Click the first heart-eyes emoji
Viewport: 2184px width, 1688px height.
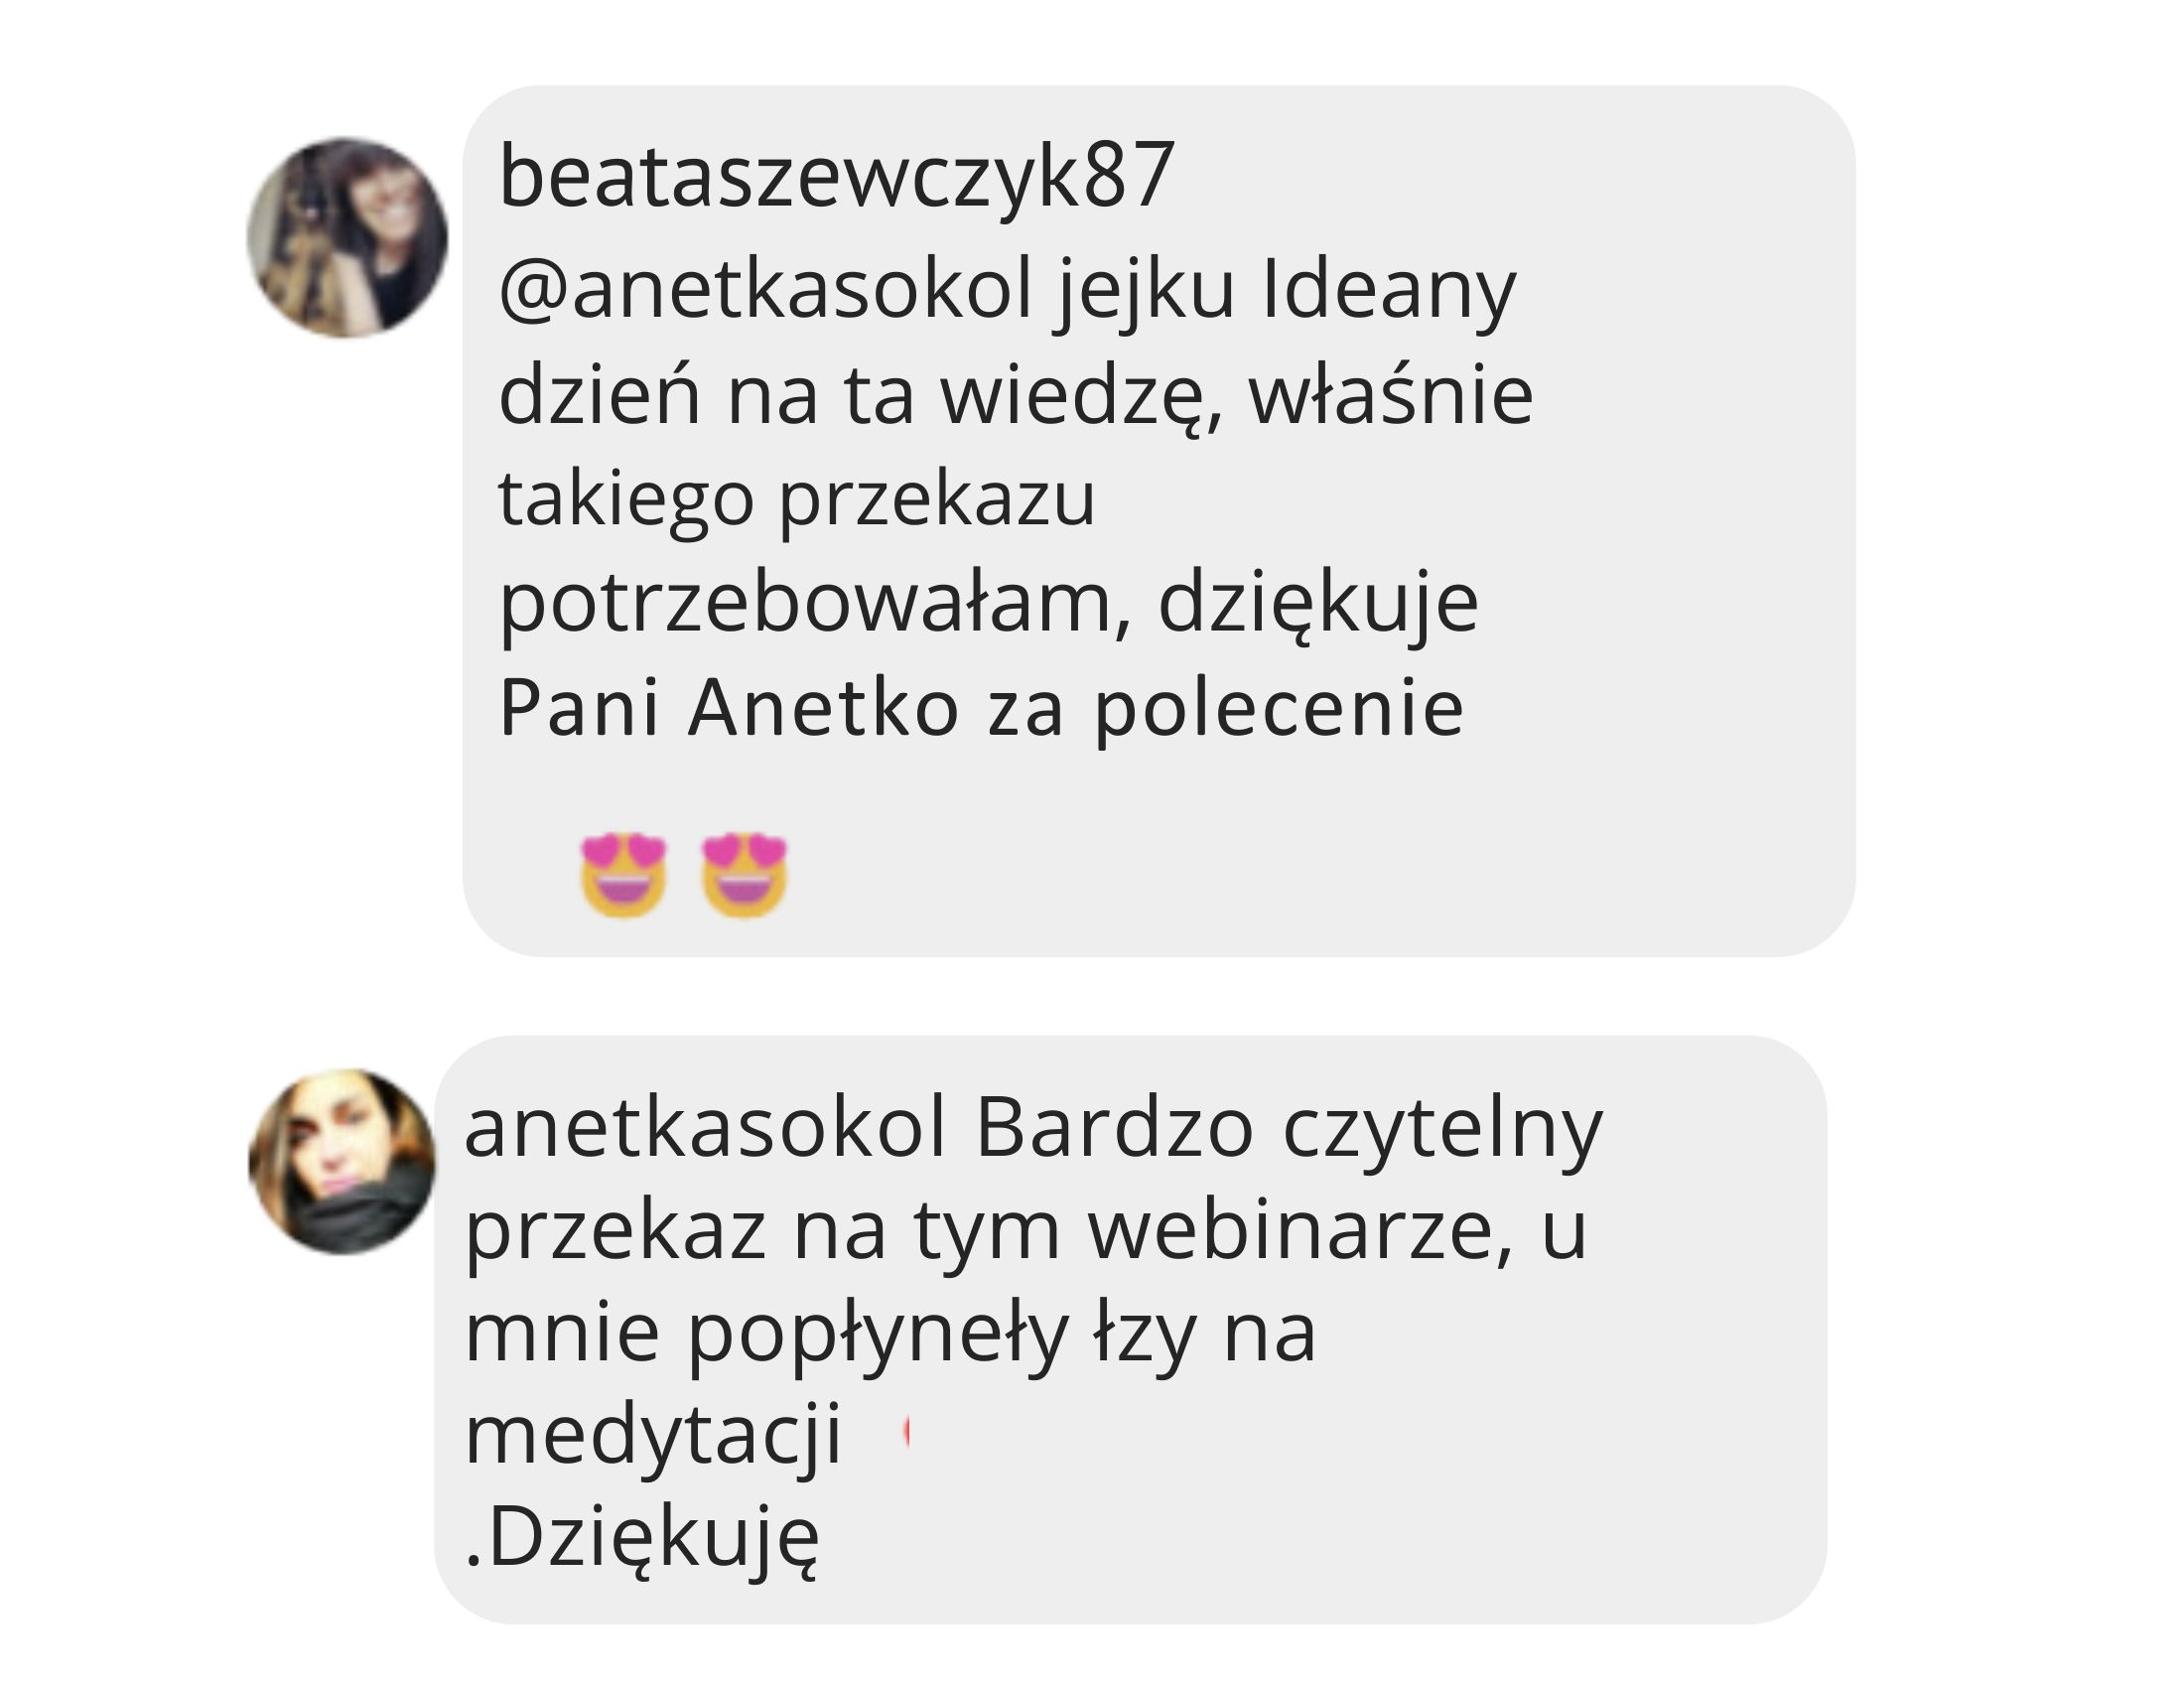click(x=624, y=875)
